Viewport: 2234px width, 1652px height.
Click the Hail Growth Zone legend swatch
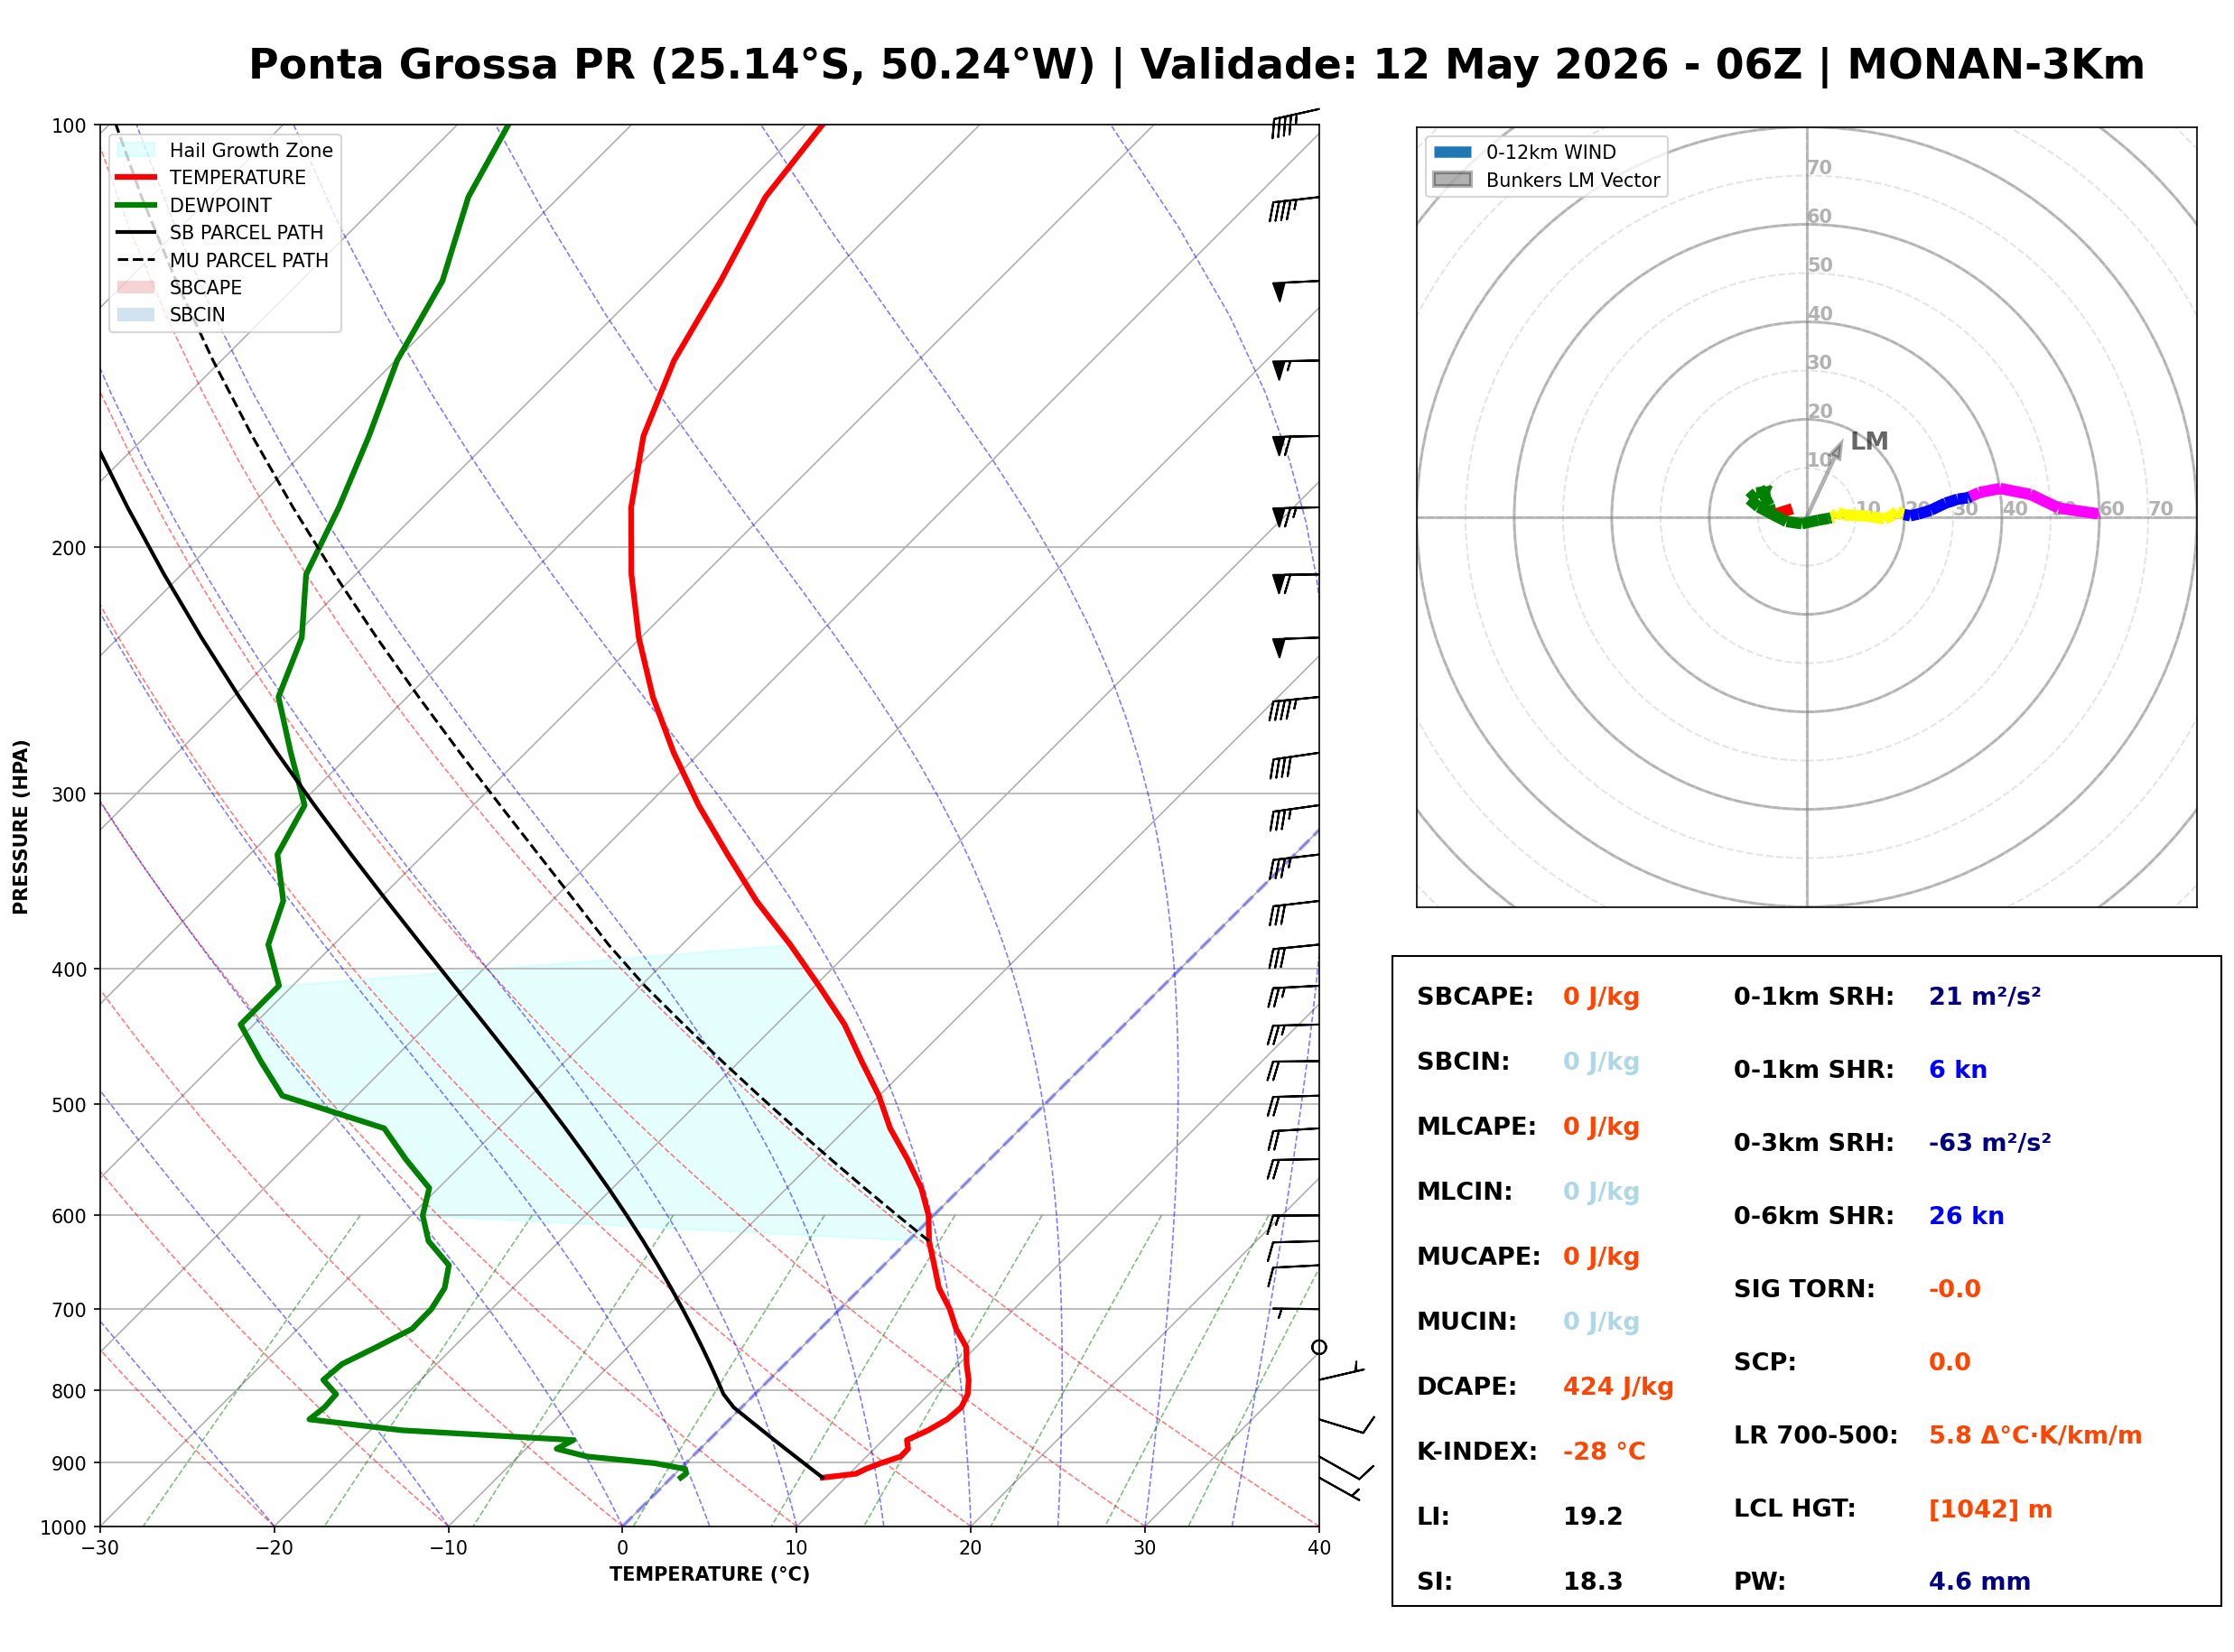tap(136, 150)
